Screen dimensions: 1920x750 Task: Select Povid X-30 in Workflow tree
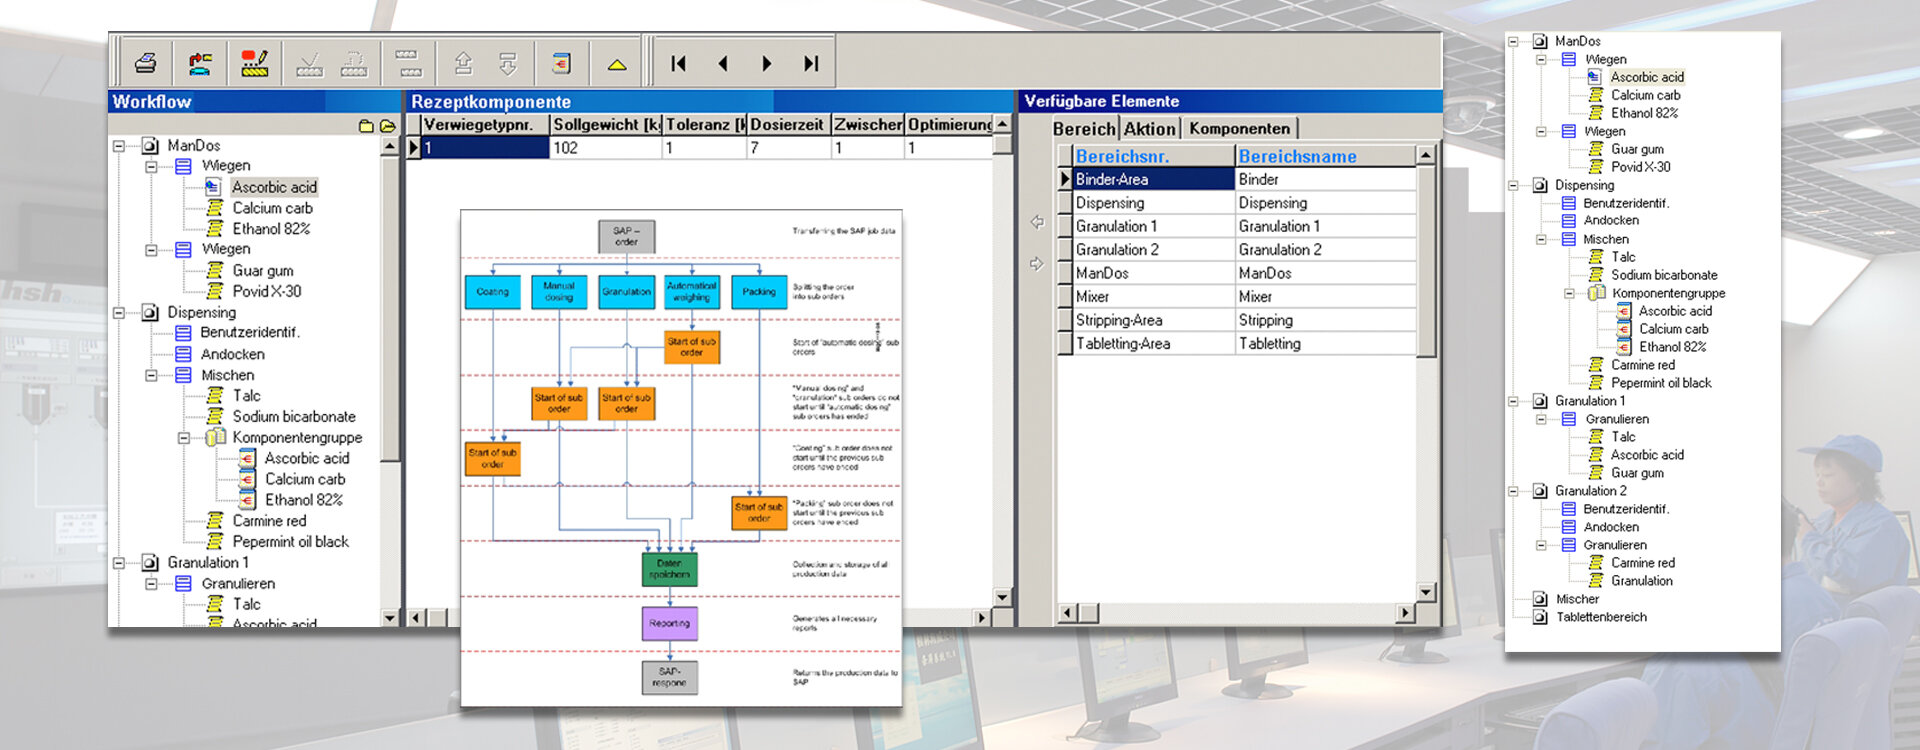click(x=266, y=292)
